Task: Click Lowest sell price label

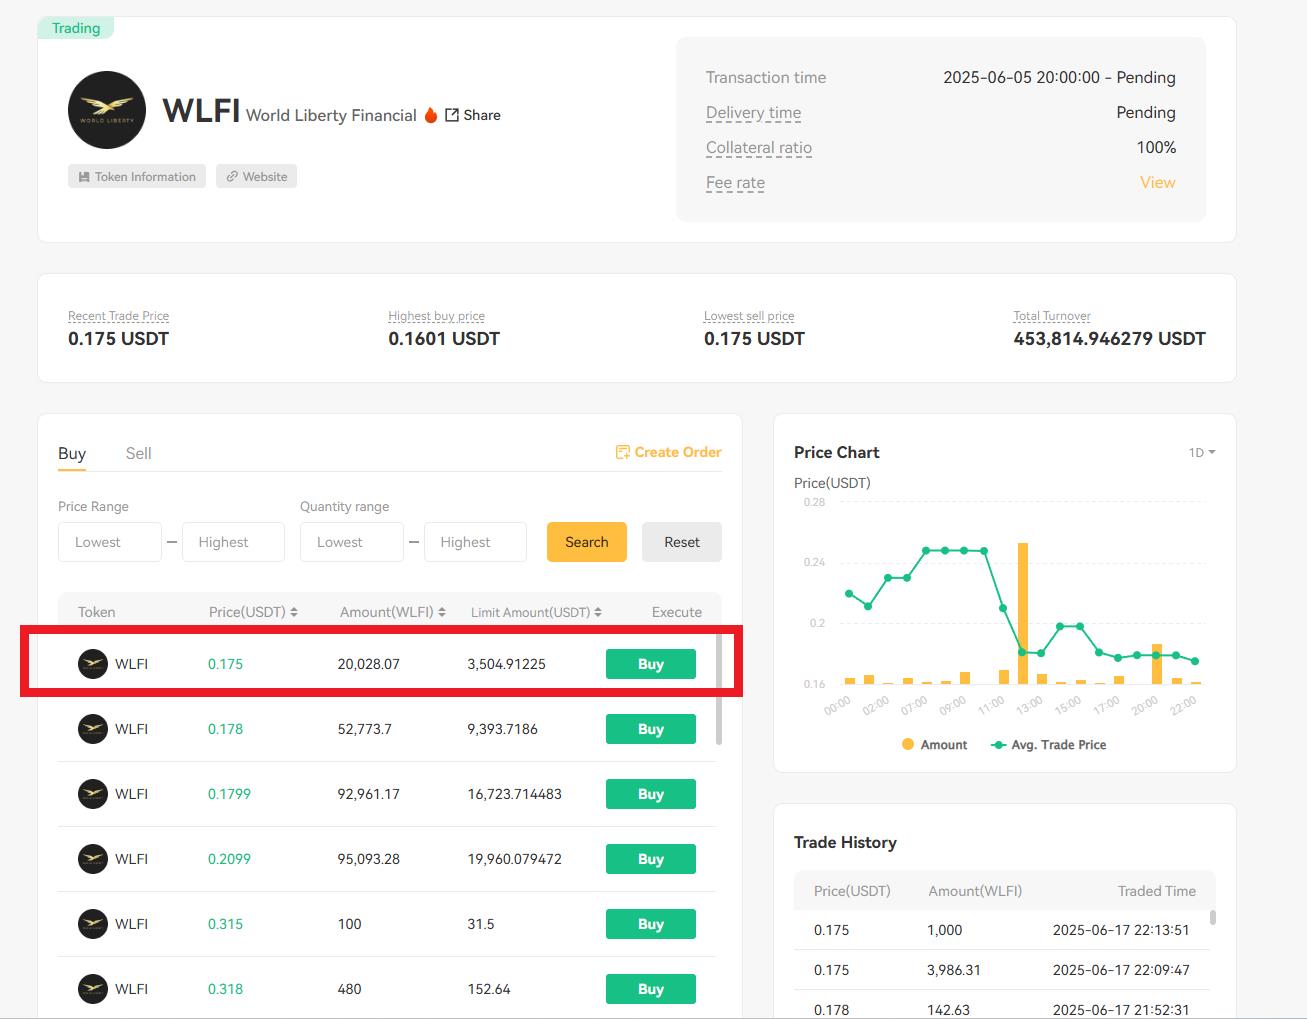Action: (749, 316)
